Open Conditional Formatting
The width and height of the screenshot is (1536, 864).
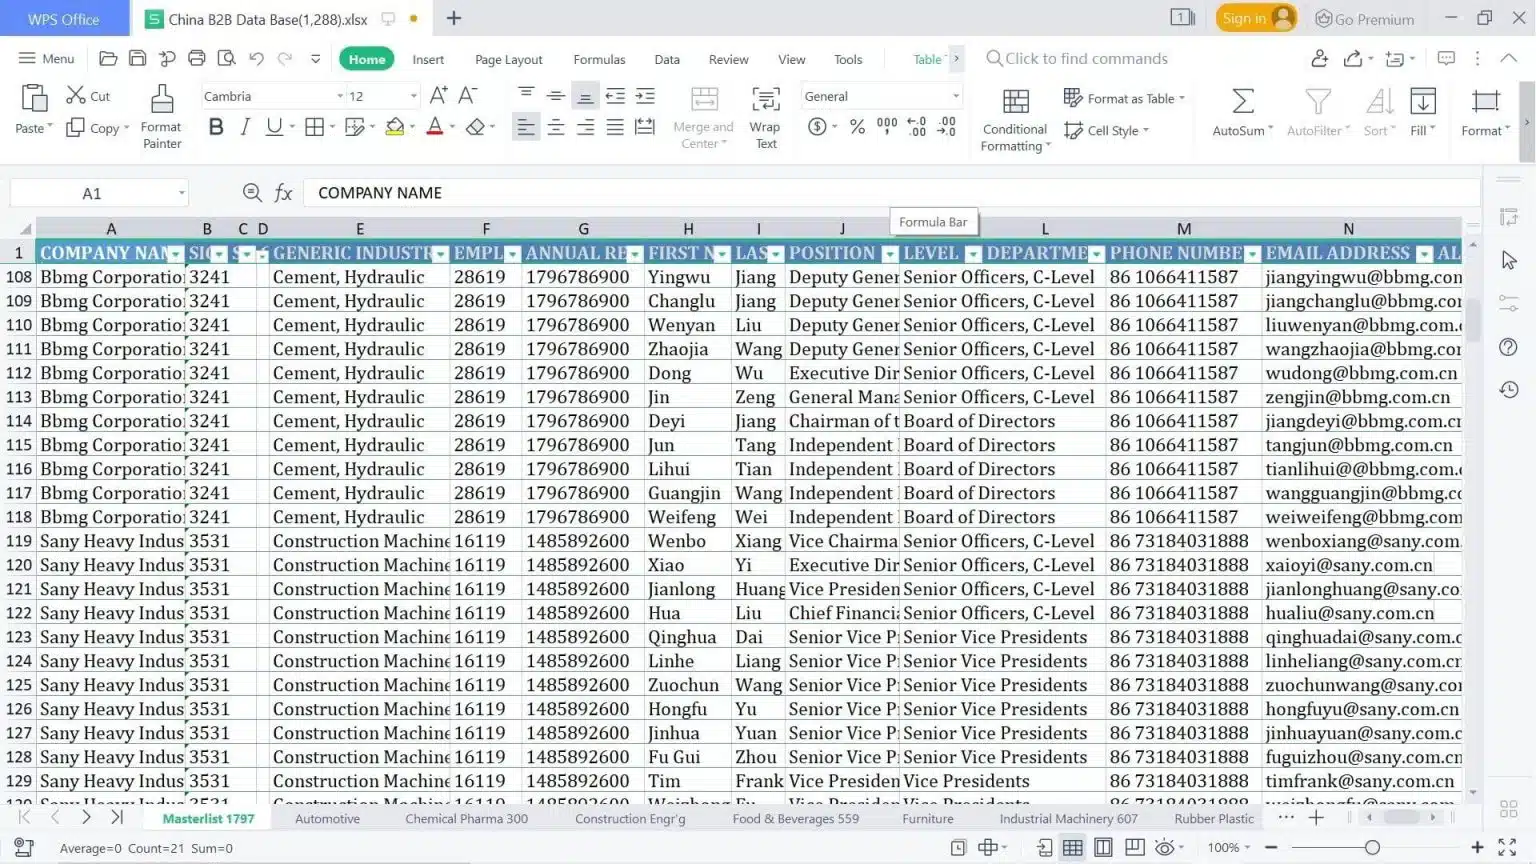1015,119
